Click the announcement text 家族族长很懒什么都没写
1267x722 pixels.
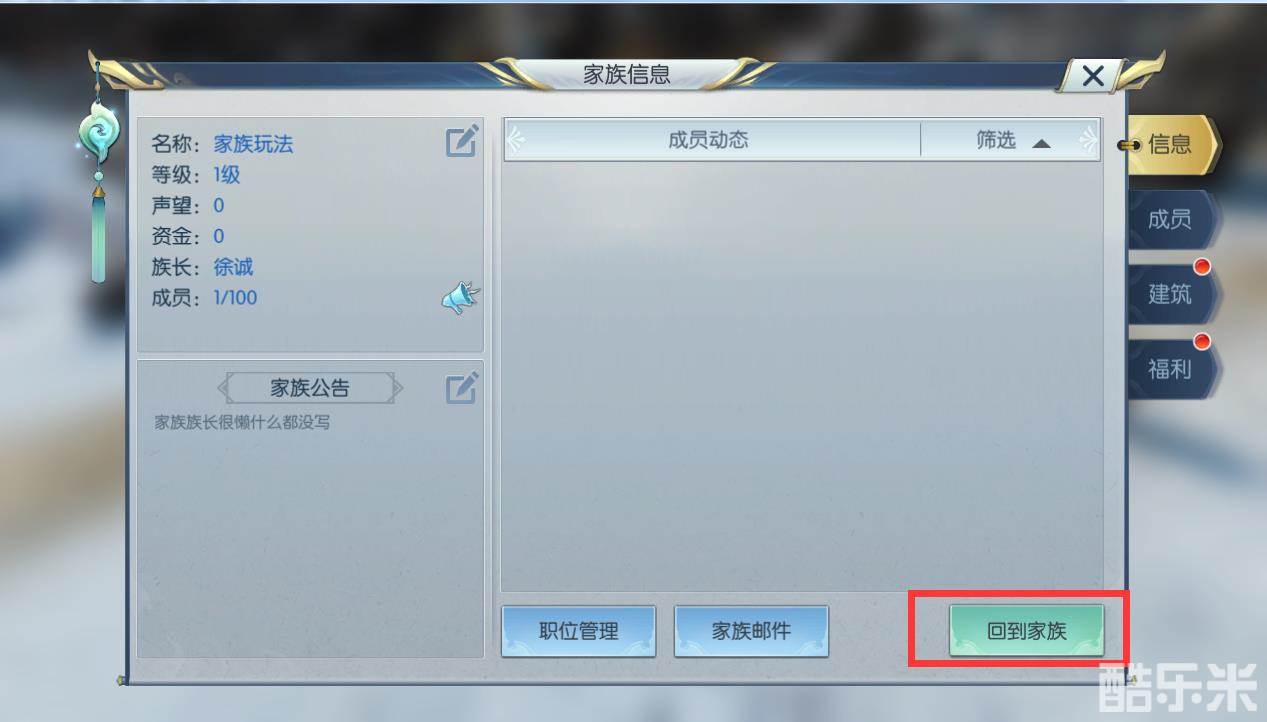tap(242, 422)
